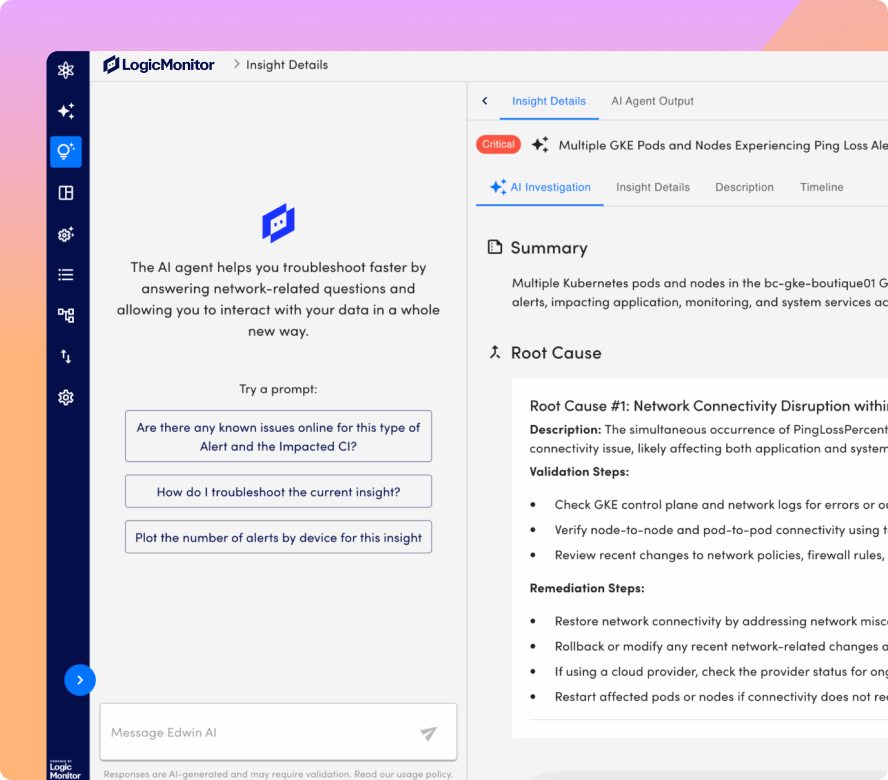Select the AI Investigation sub-tab
The height and width of the screenshot is (780, 888).
tap(540, 187)
